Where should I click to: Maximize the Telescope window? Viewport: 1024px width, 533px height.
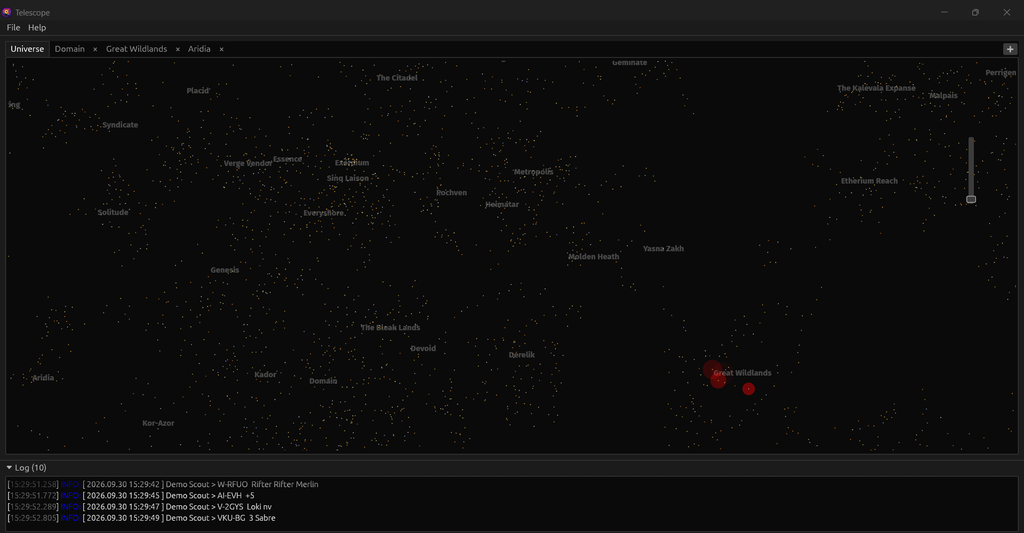pyautogui.click(x=975, y=12)
